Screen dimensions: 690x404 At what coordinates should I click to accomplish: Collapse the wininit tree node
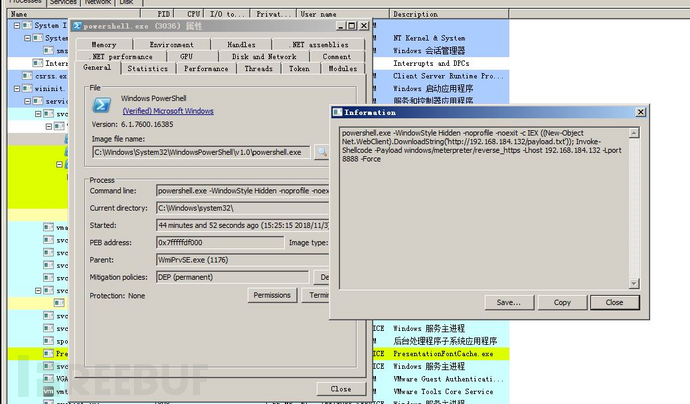17,88
